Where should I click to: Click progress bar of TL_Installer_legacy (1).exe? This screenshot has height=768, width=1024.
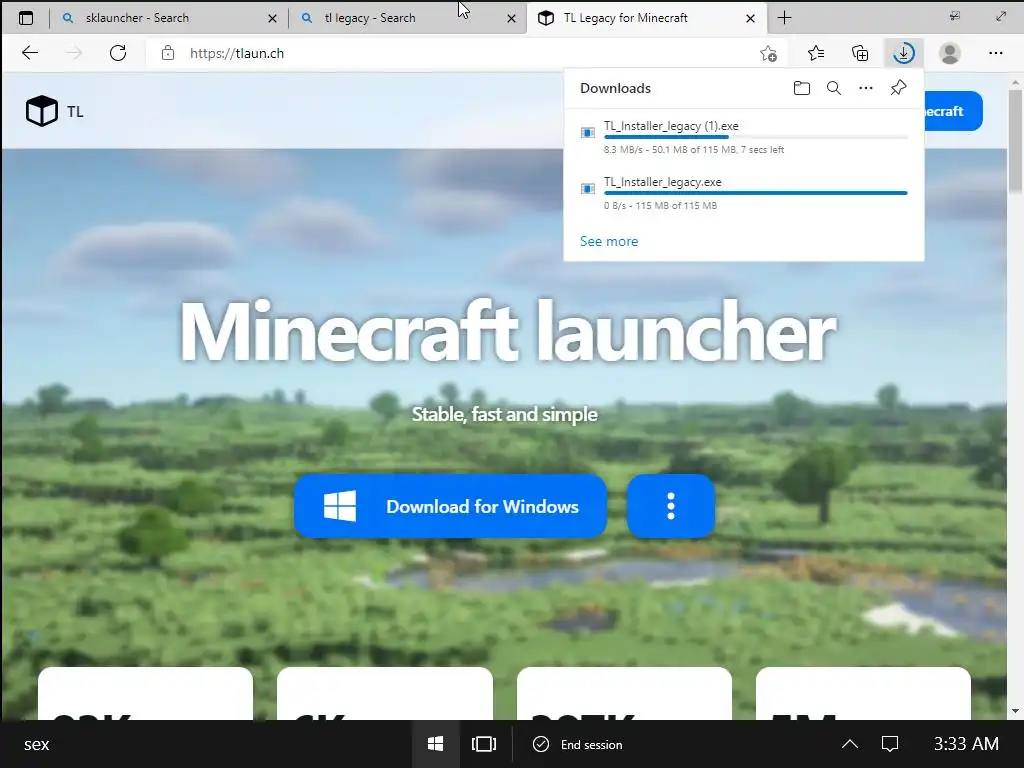click(756, 137)
